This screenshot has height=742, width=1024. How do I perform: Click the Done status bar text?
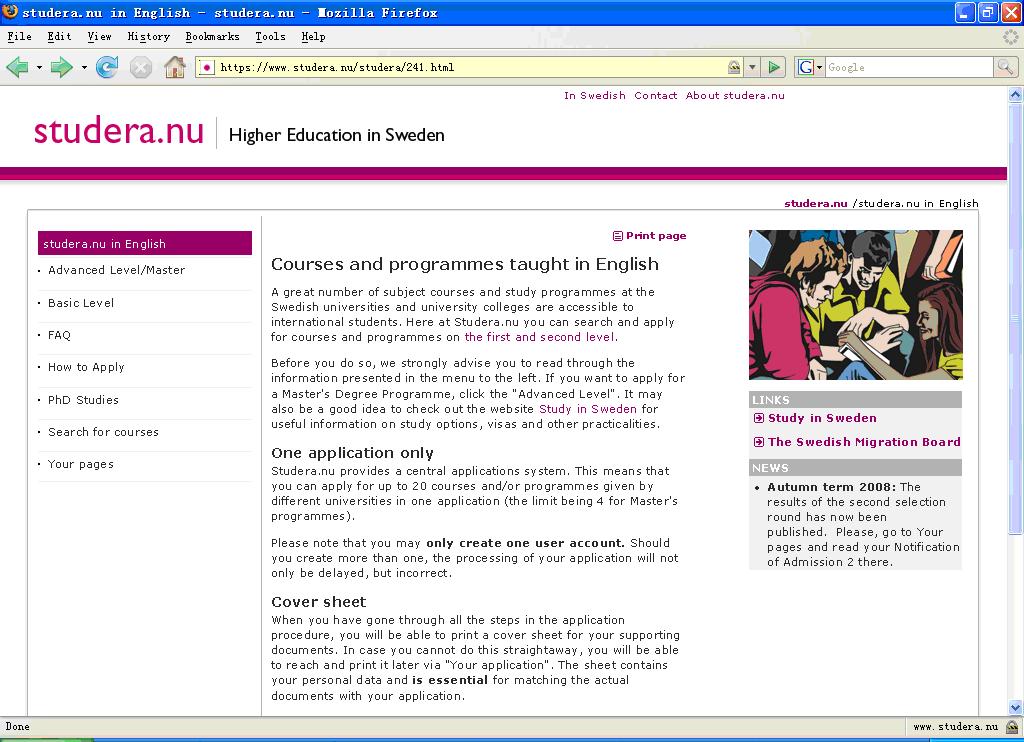pyautogui.click(x=18, y=726)
